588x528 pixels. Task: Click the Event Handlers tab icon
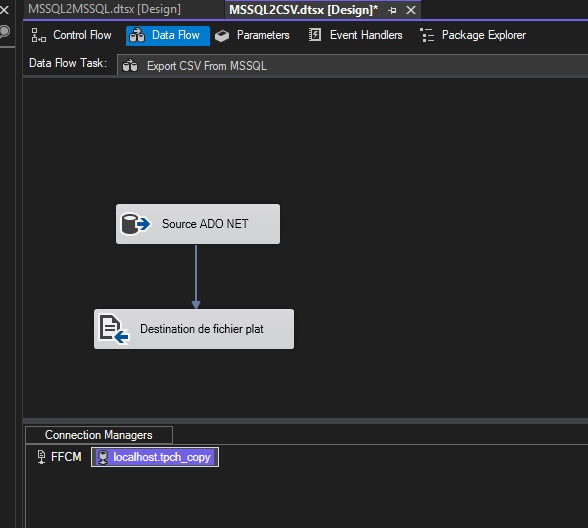(x=315, y=35)
